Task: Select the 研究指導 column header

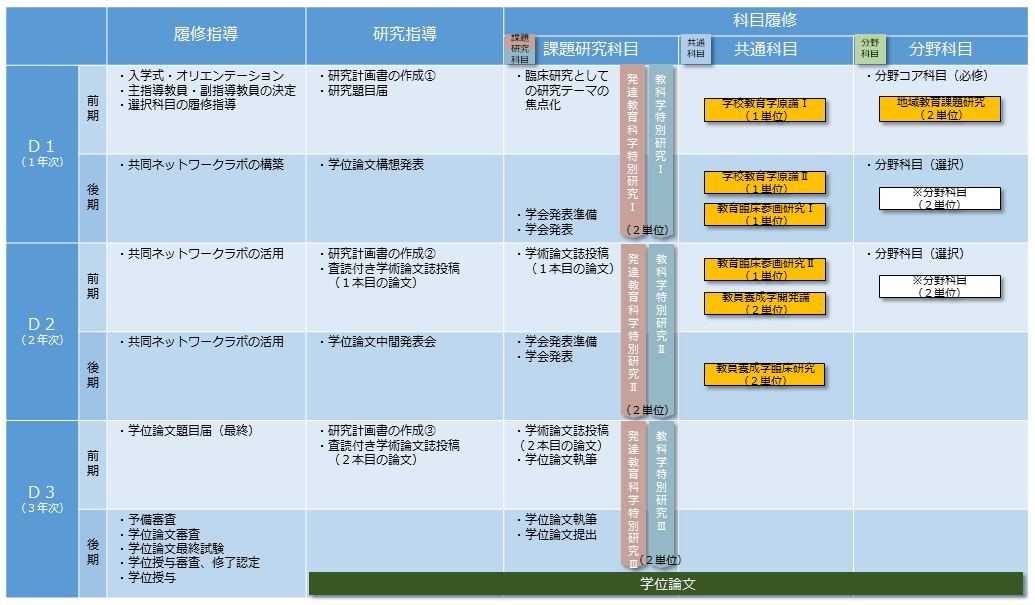Action: tap(405, 36)
